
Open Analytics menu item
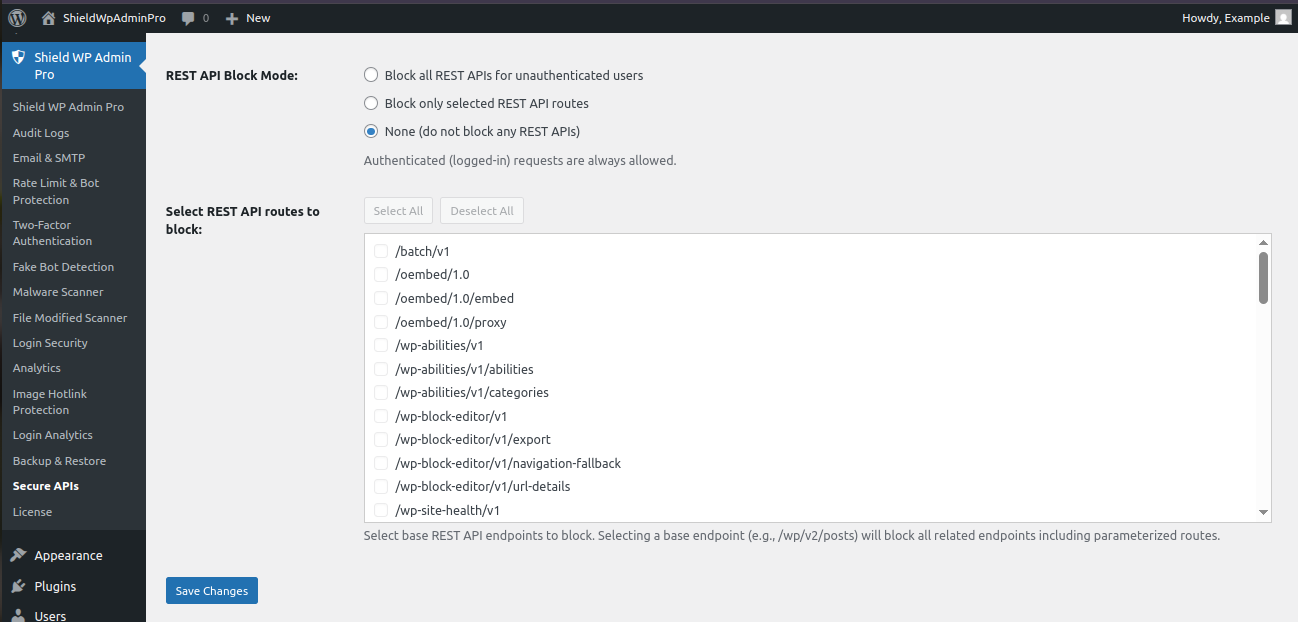[37, 368]
